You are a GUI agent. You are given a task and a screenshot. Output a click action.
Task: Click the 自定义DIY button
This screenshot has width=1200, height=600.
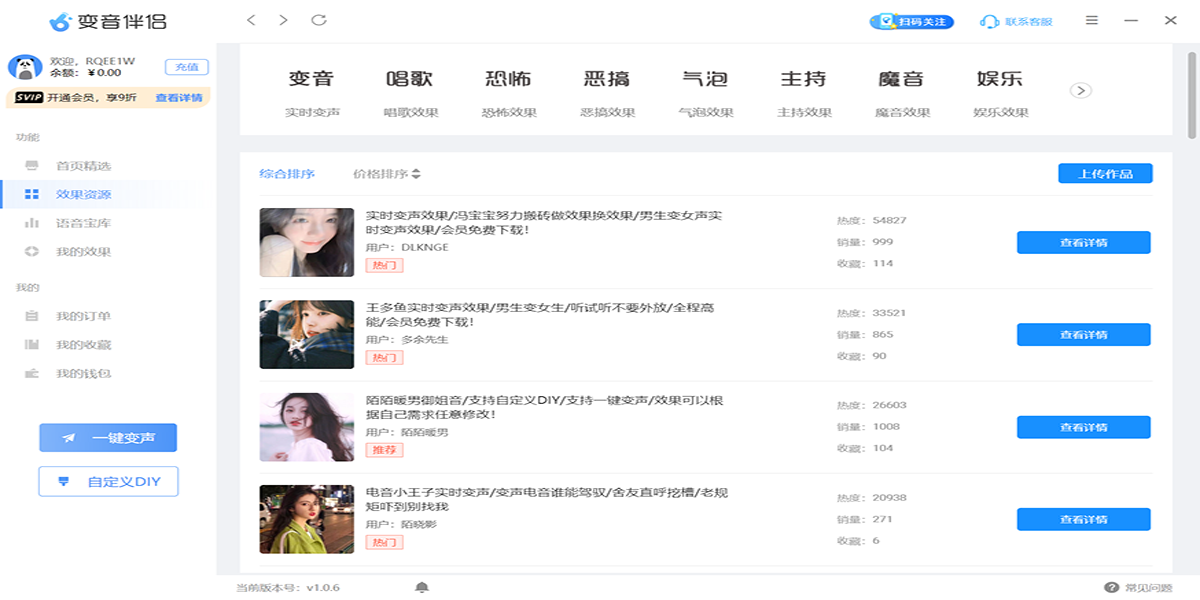coord(108,481)
